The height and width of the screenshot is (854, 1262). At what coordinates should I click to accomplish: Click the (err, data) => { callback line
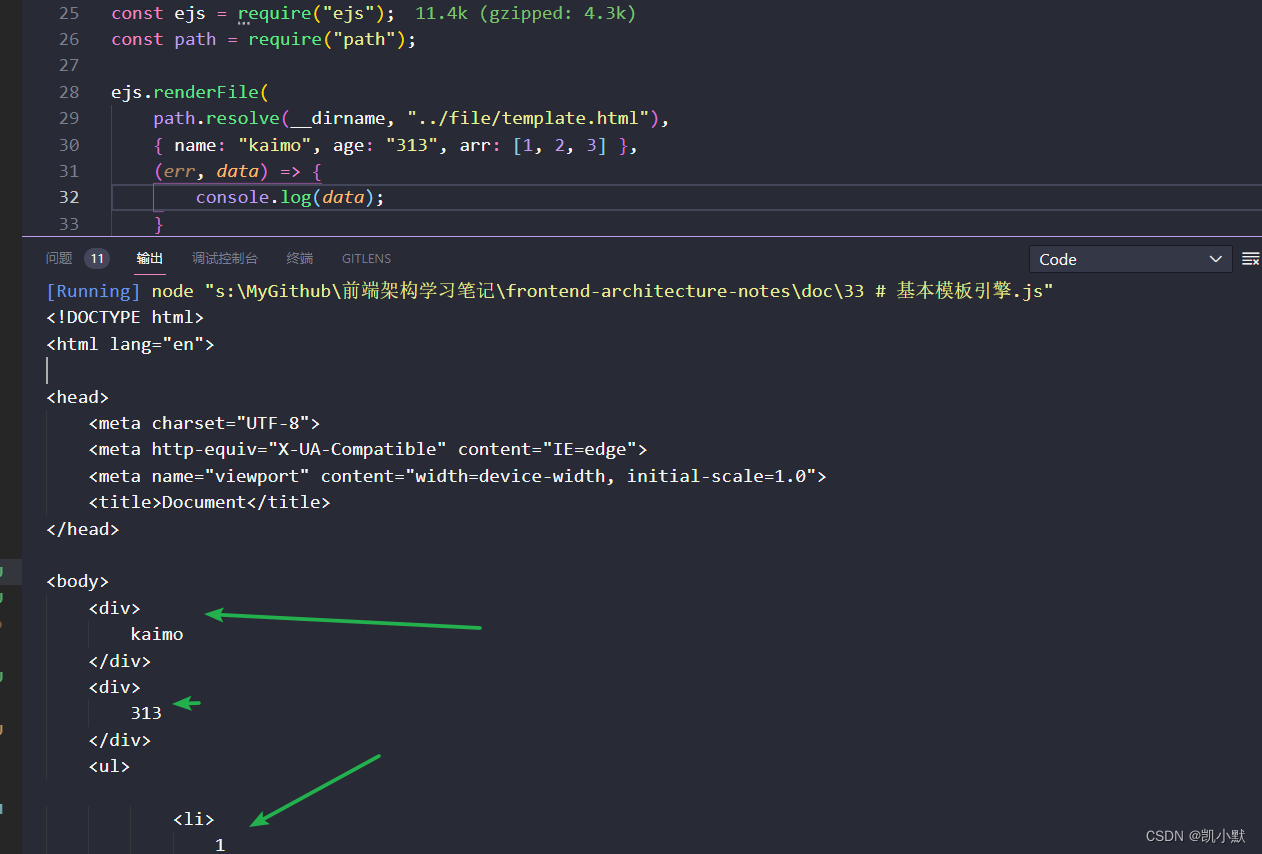click(237, 171)
